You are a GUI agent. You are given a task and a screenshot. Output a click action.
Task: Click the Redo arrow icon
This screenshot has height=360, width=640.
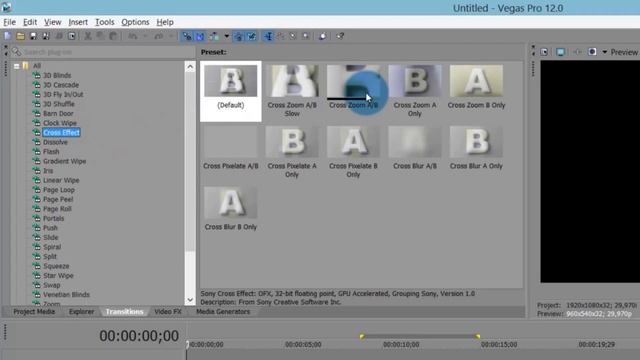click(158, 36)
